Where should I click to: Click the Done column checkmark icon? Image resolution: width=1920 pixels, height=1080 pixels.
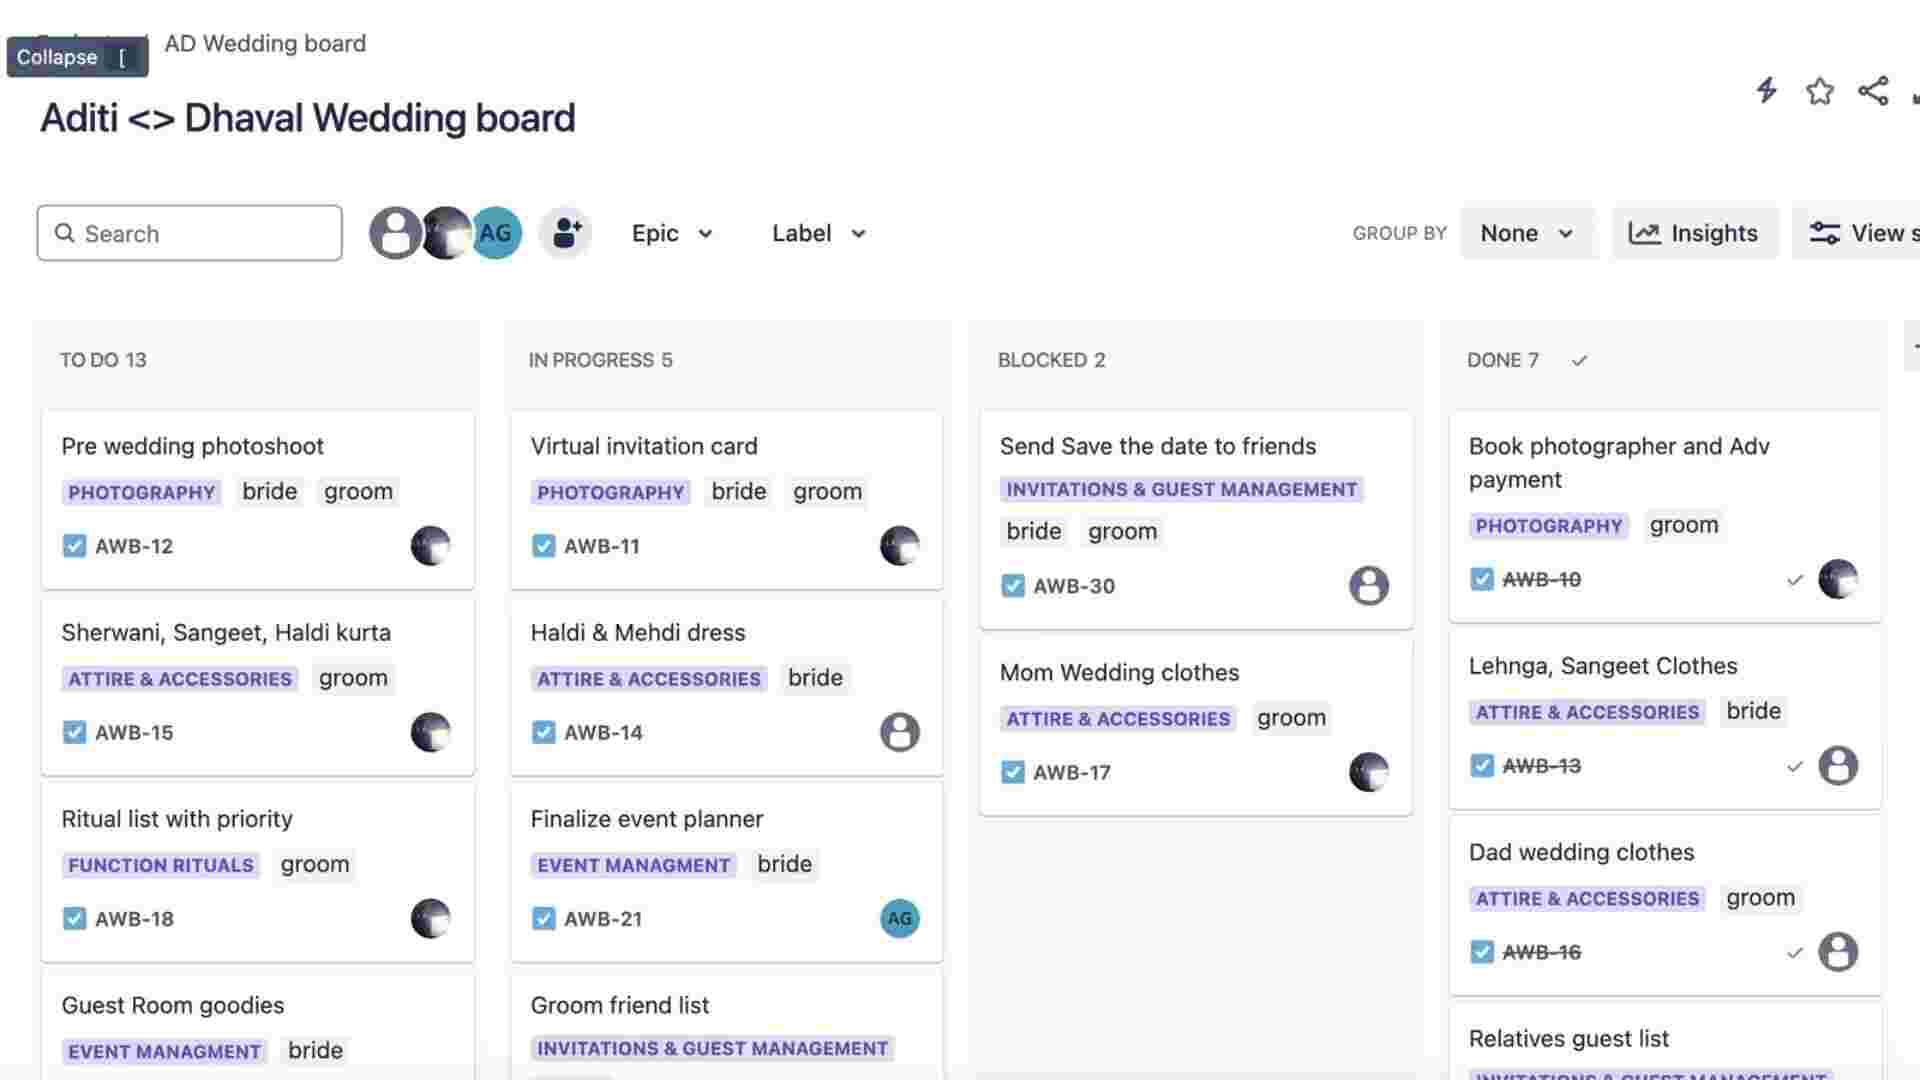1579,360
